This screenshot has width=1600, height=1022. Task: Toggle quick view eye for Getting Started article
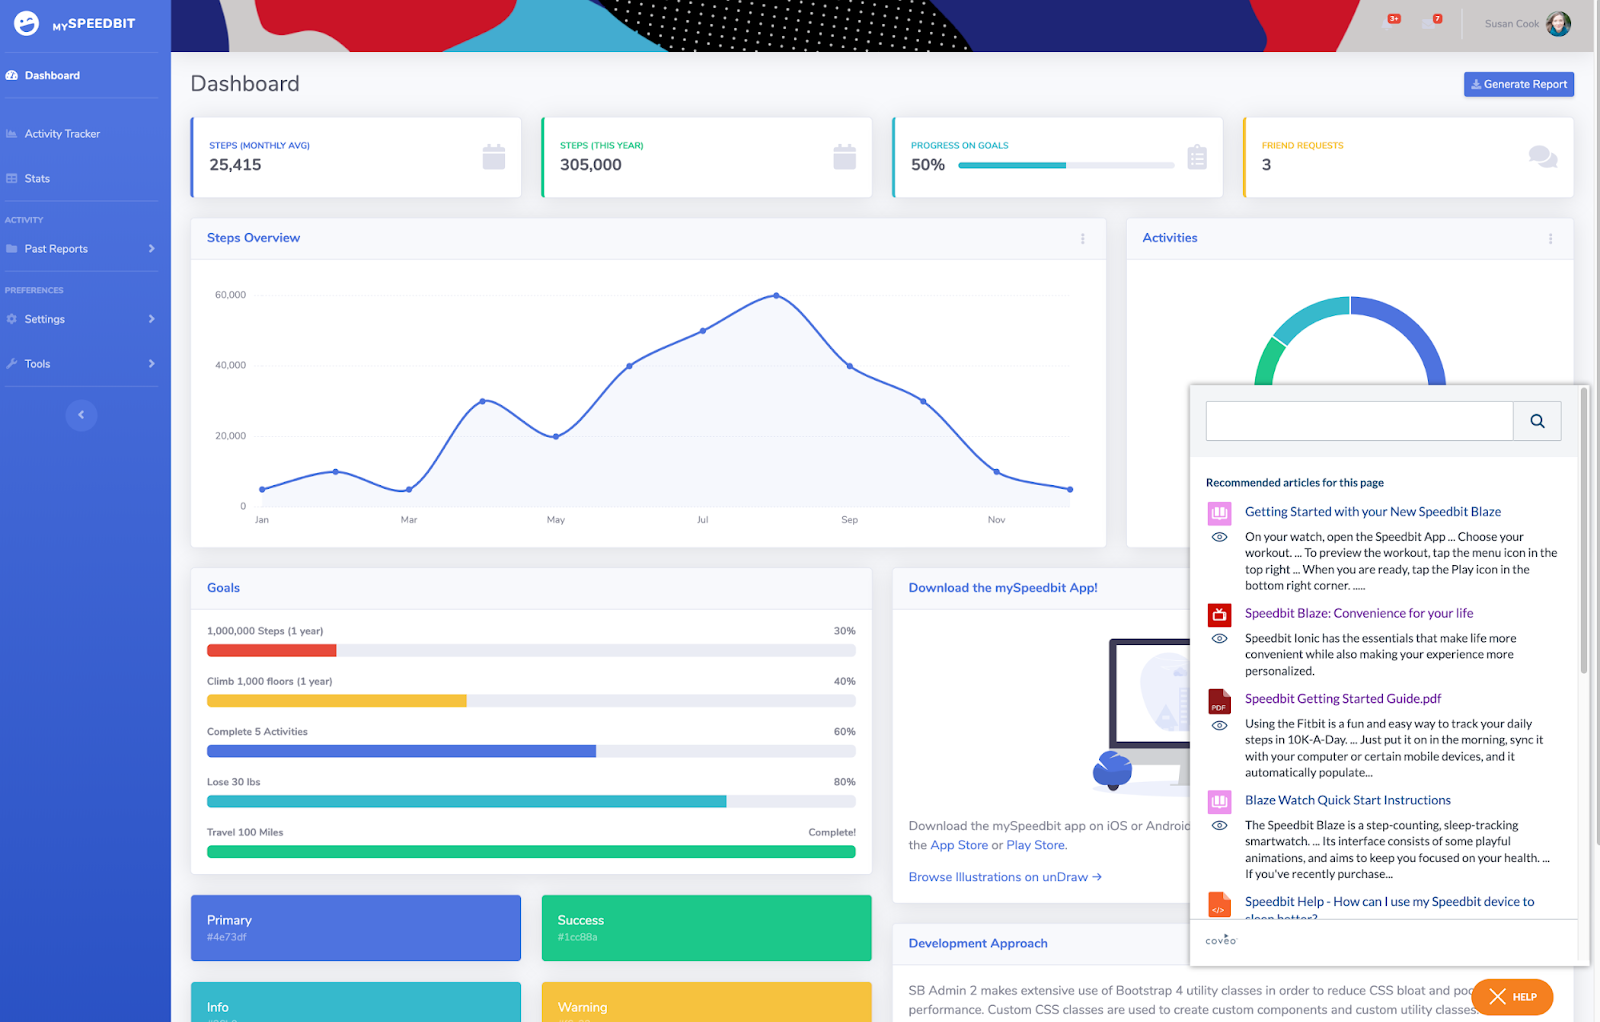[x=1219, y=537]
